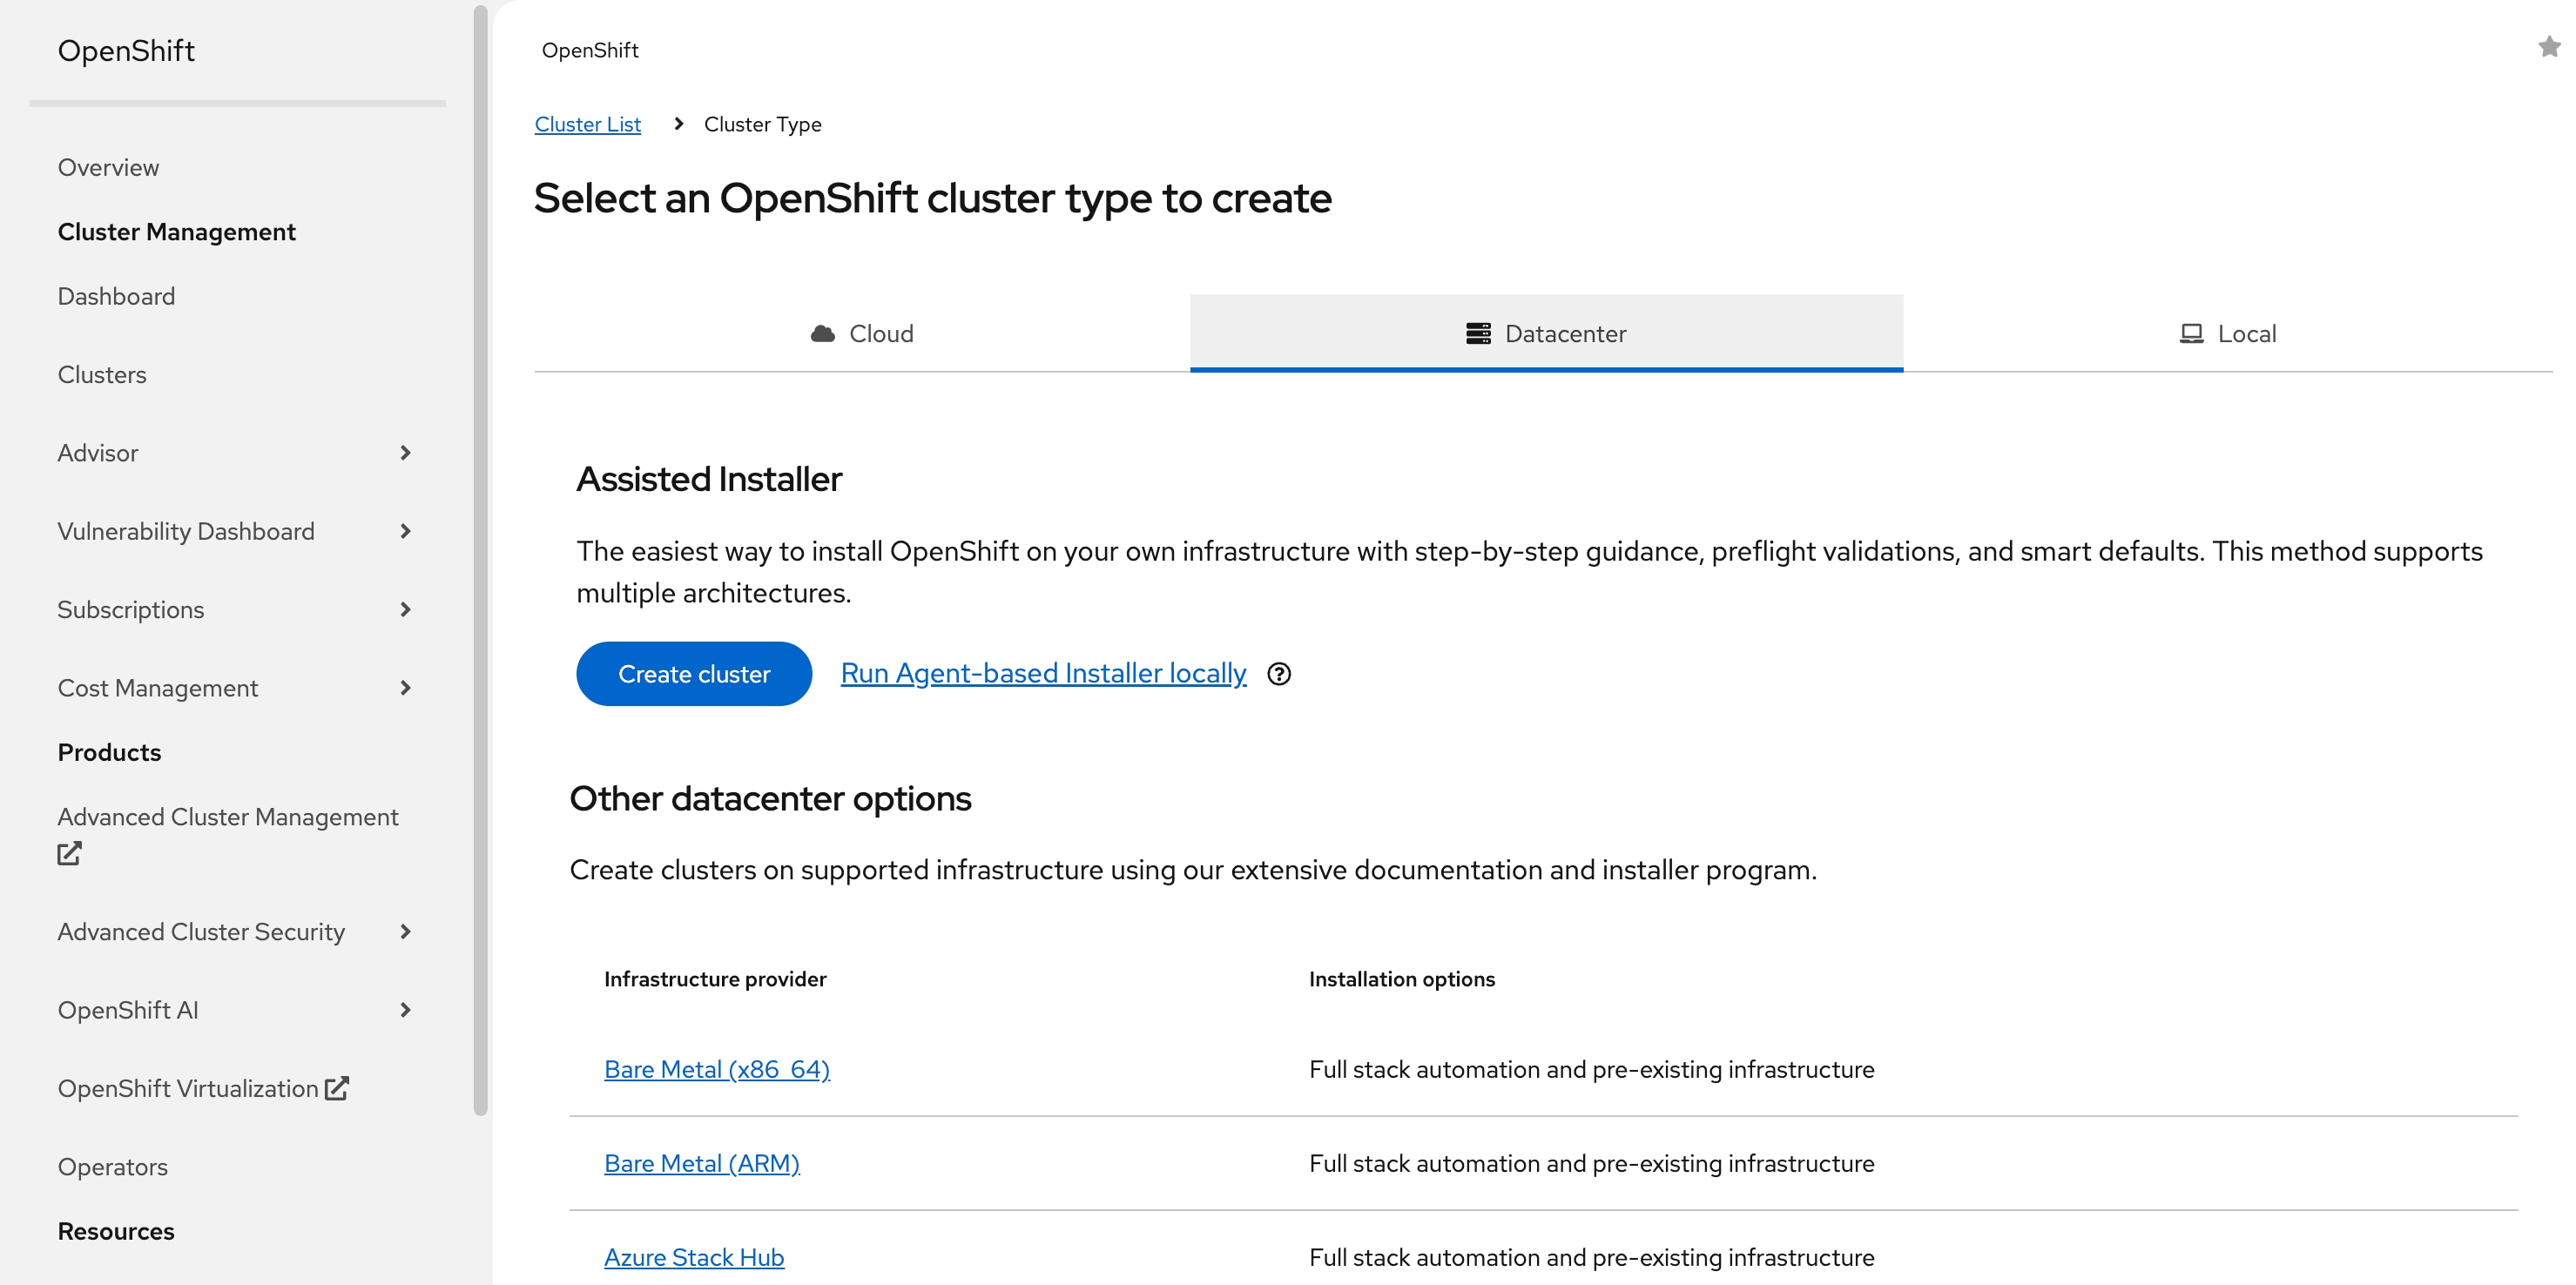Open Bare Metal (ARM) link
The width and height of the screenshot is (2576, 1285).
tap(702, 1163)
